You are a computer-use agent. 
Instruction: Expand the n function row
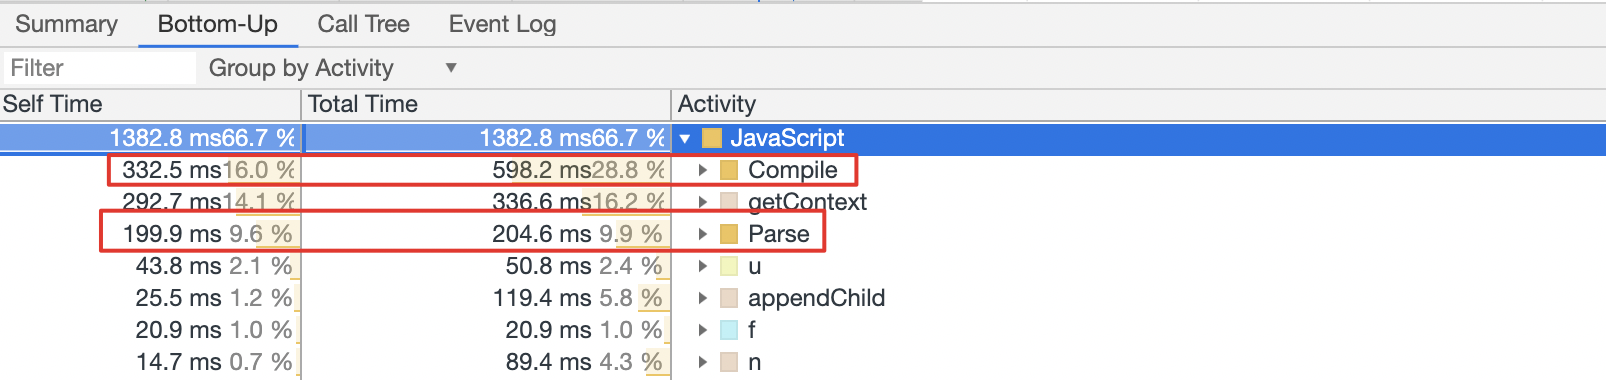702,363
